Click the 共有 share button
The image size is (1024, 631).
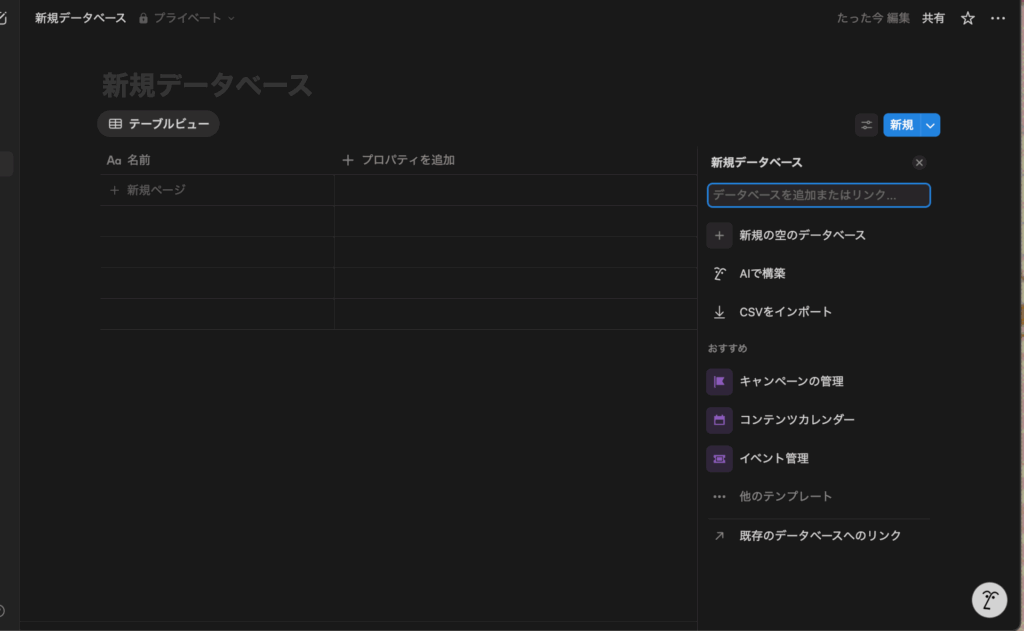(933, 18)
